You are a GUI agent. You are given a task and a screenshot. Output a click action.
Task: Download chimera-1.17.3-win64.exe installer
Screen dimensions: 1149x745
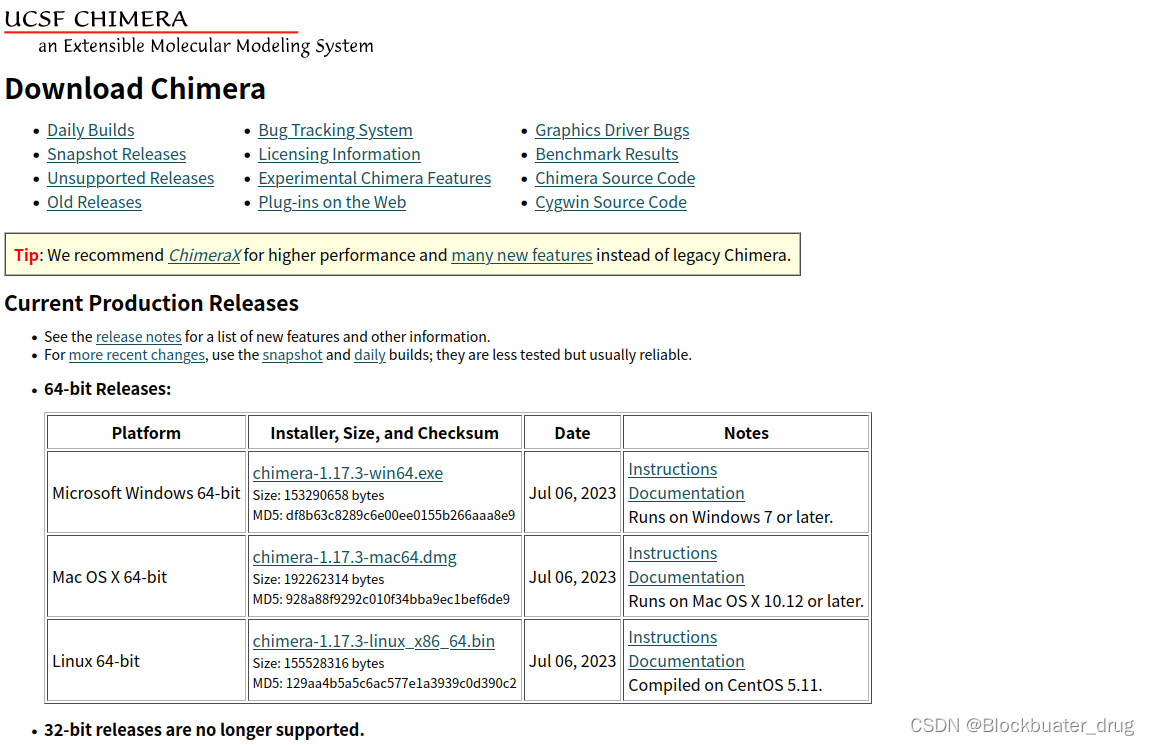coord(348,473)
